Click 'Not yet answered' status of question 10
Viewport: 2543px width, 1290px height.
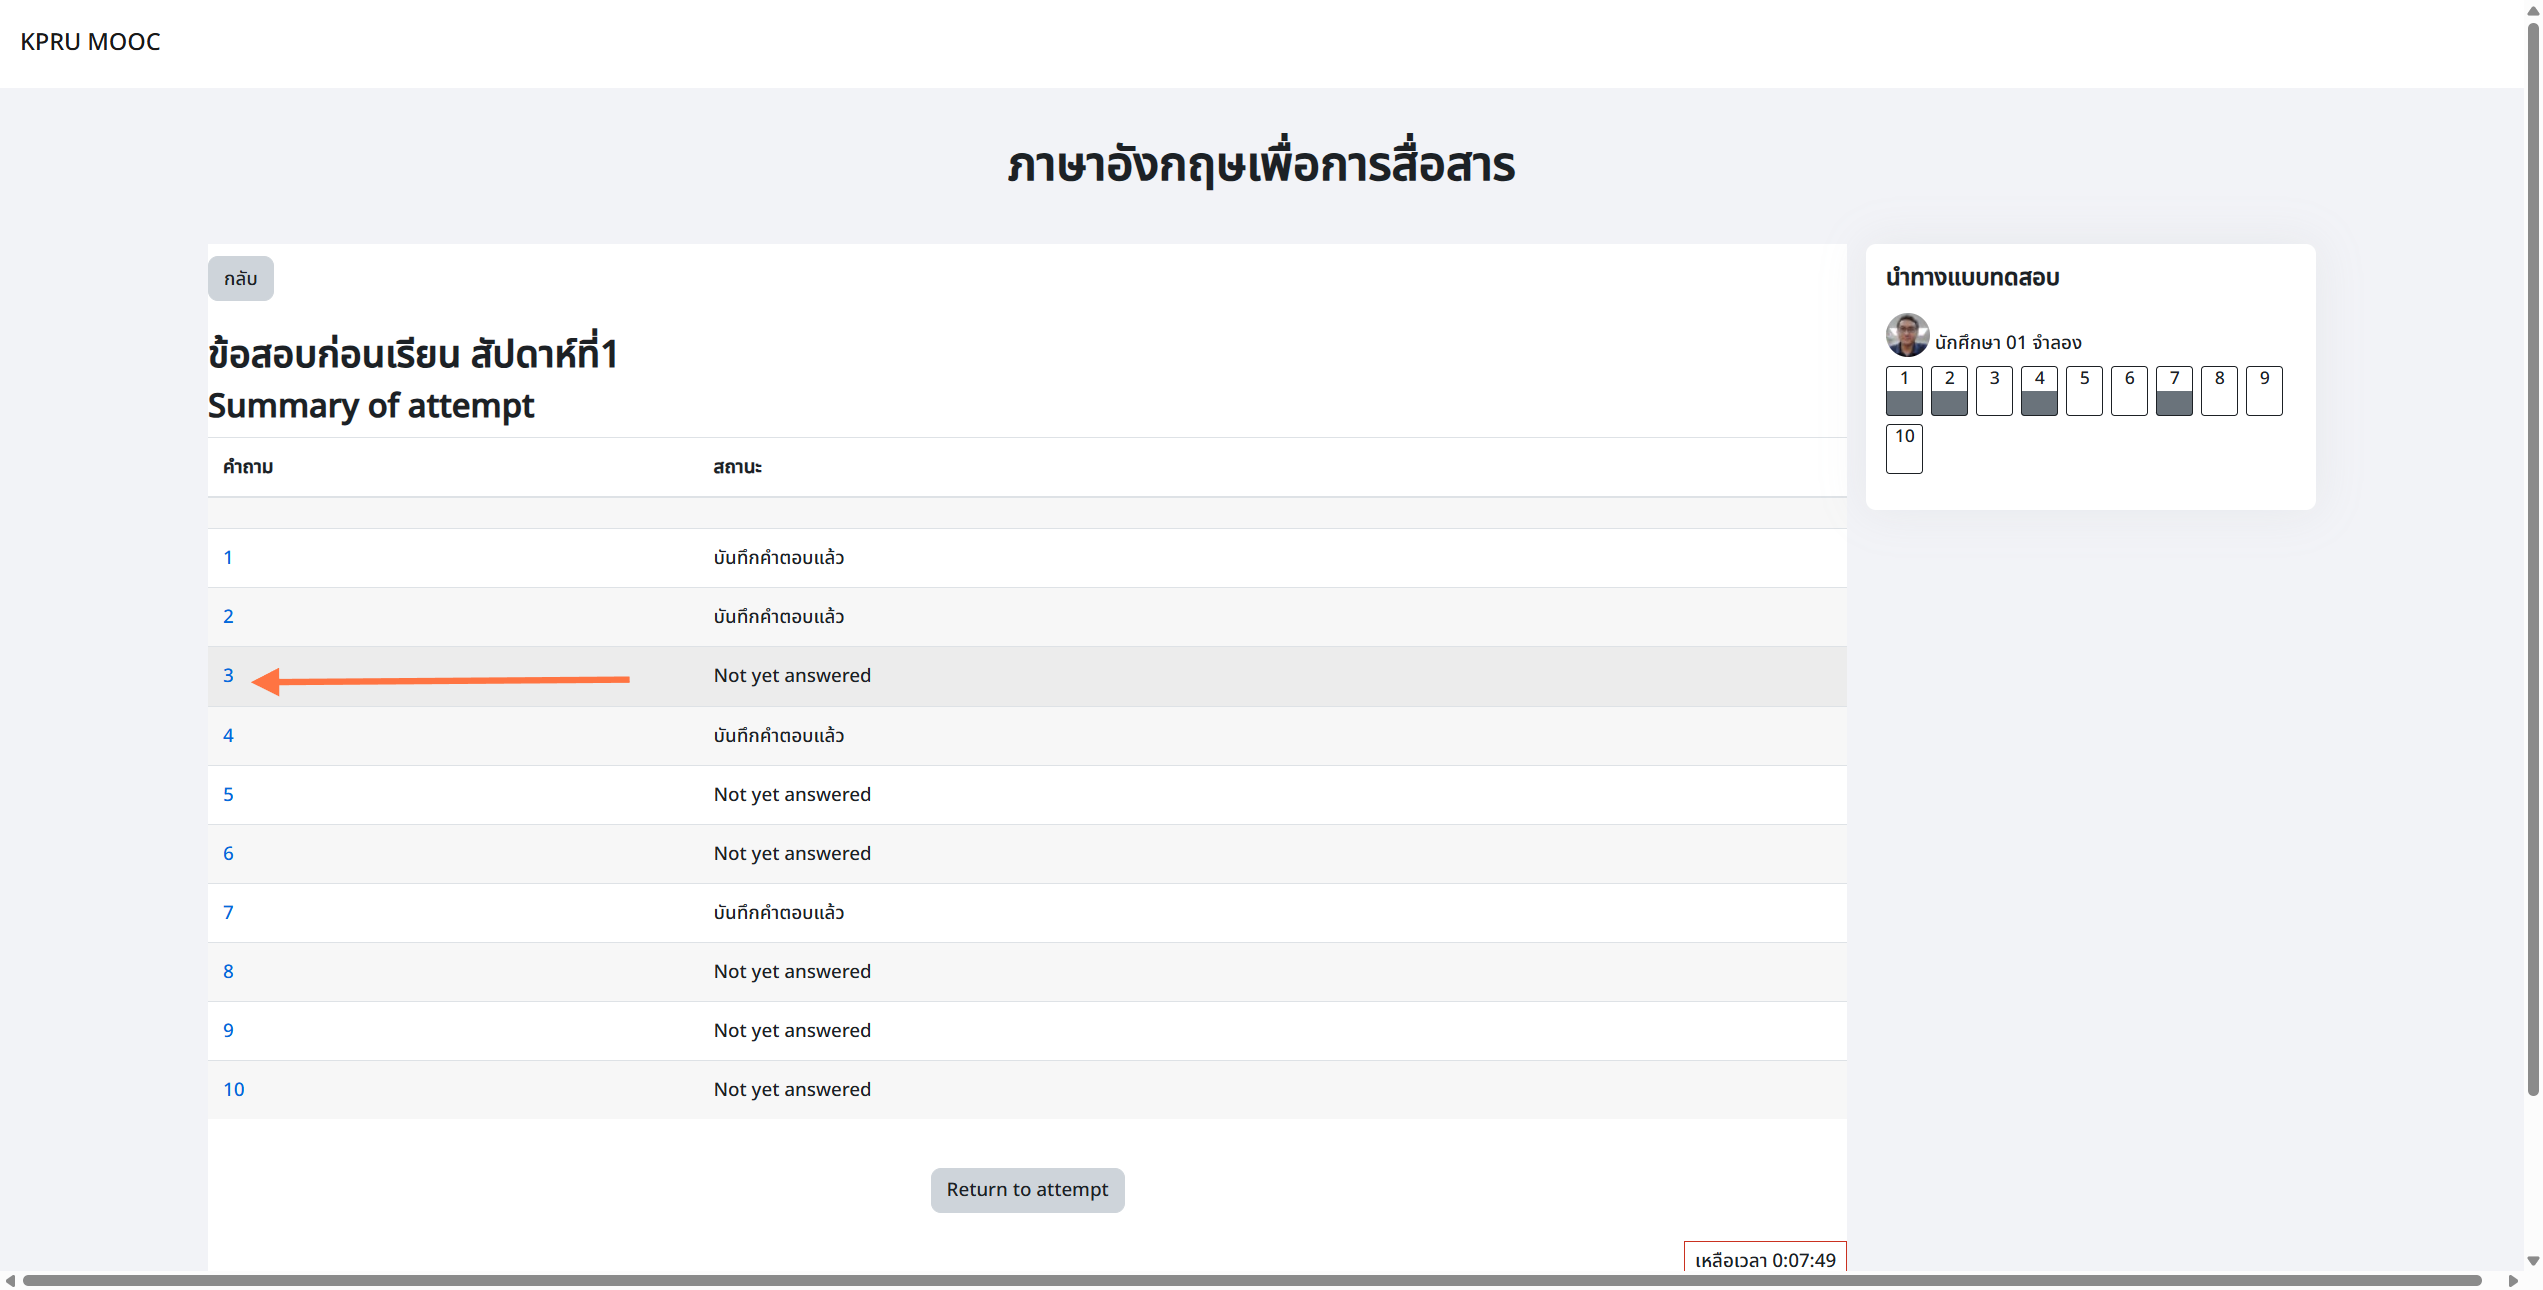(x=792, y=1090)
